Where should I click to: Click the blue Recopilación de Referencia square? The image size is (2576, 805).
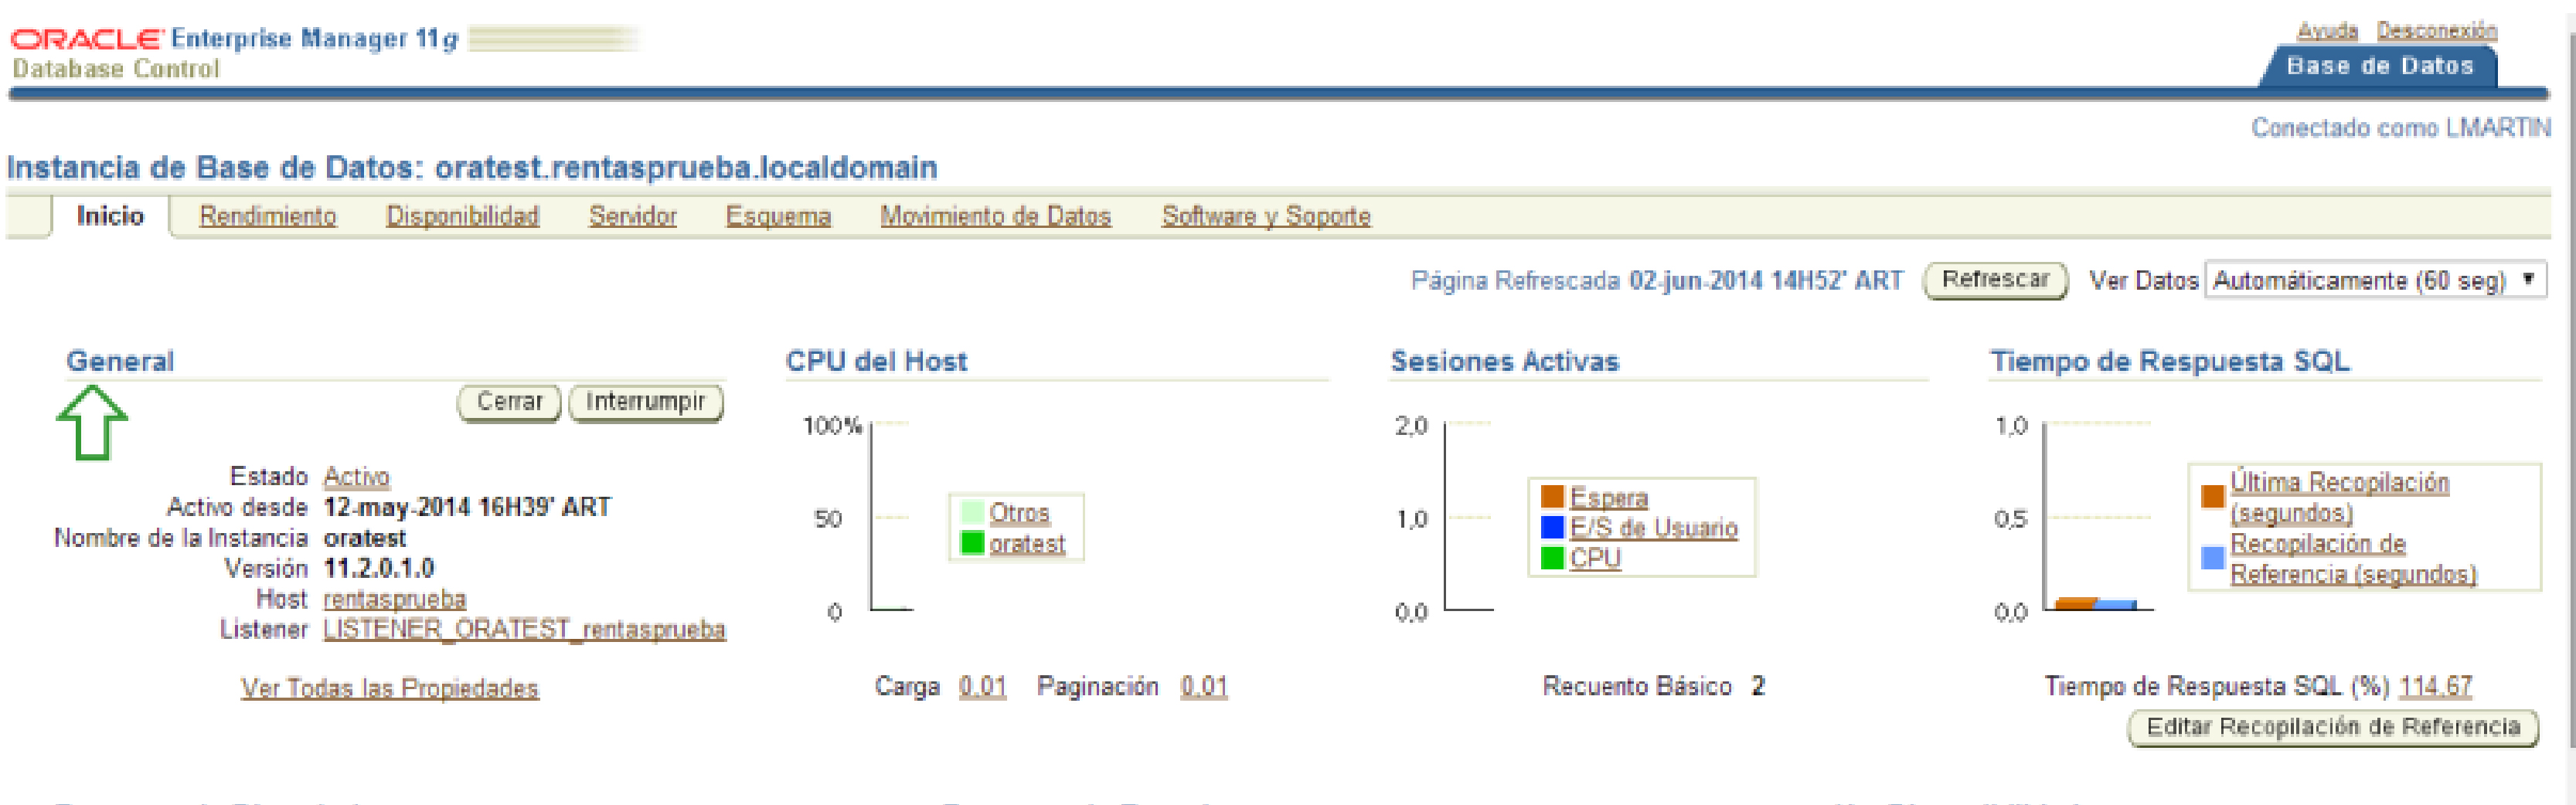2212,558
